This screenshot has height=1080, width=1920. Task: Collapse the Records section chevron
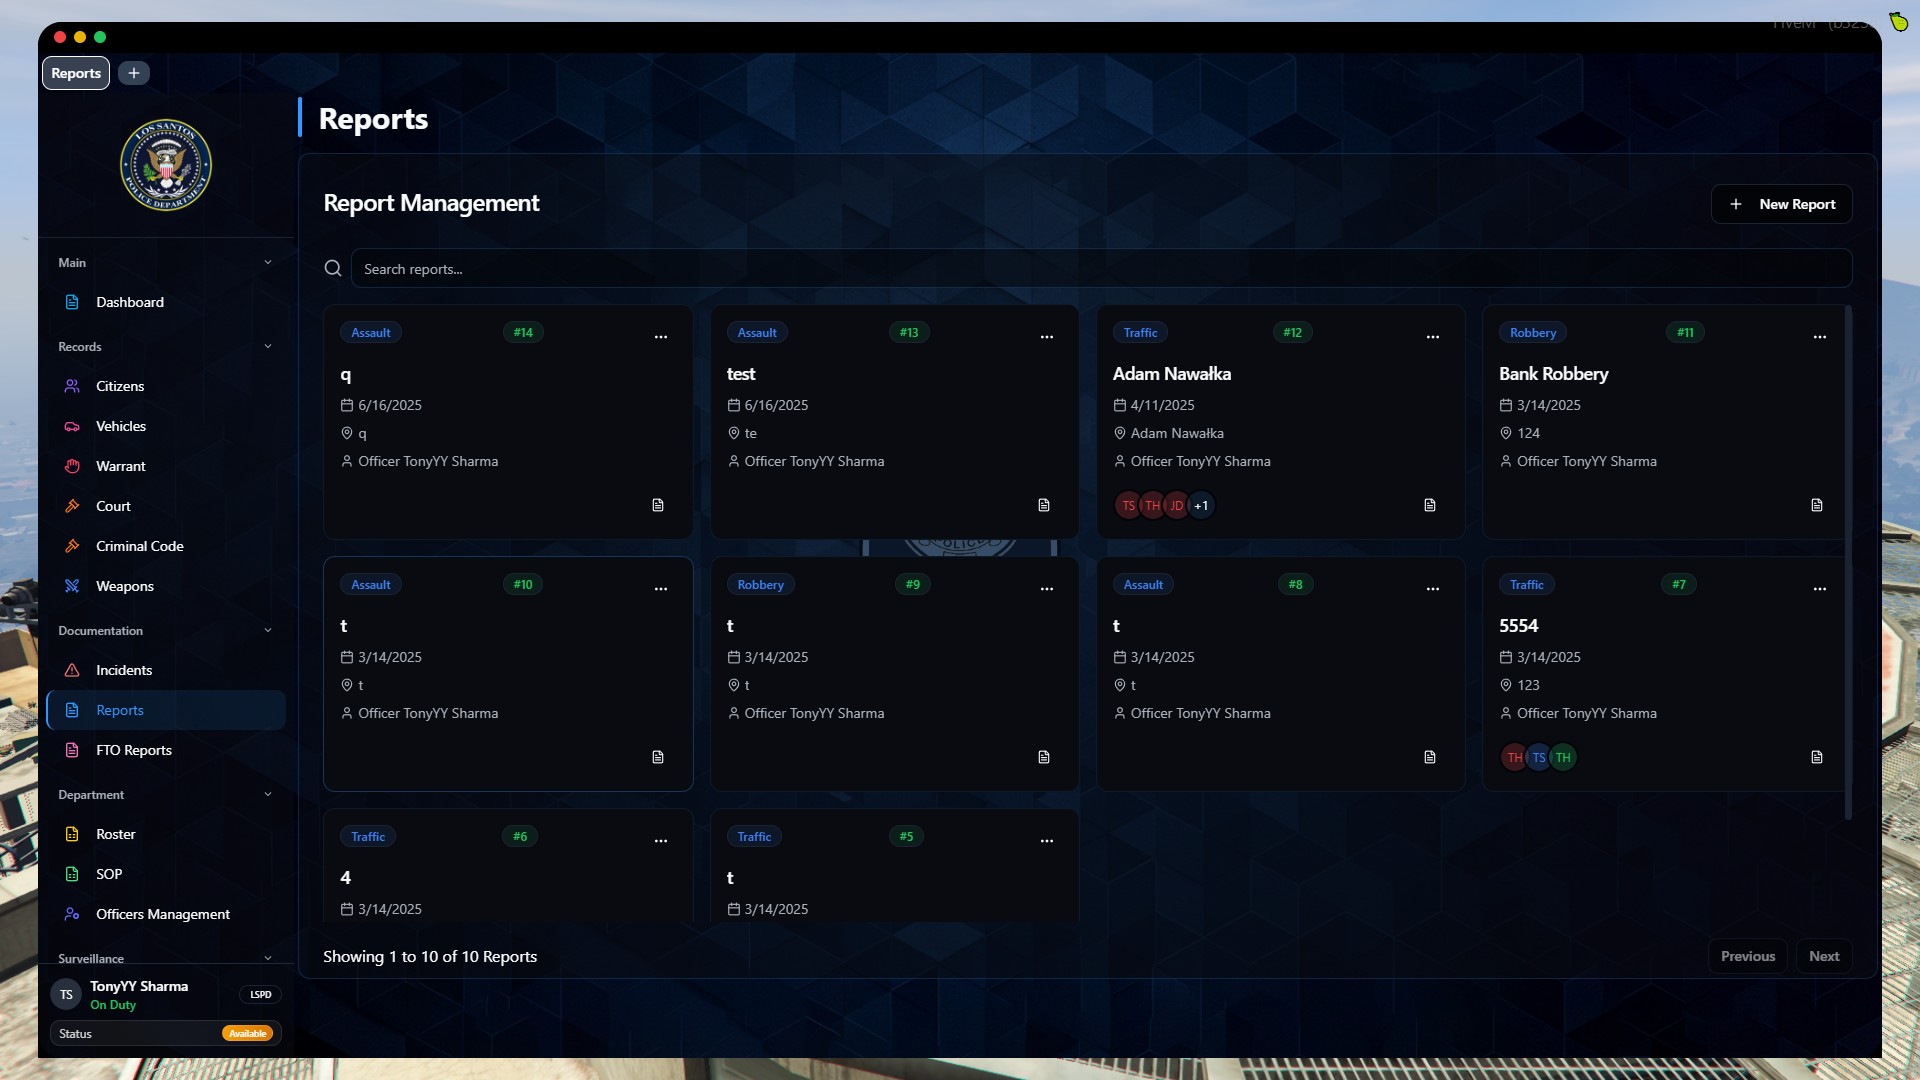(x=268, y=346)
